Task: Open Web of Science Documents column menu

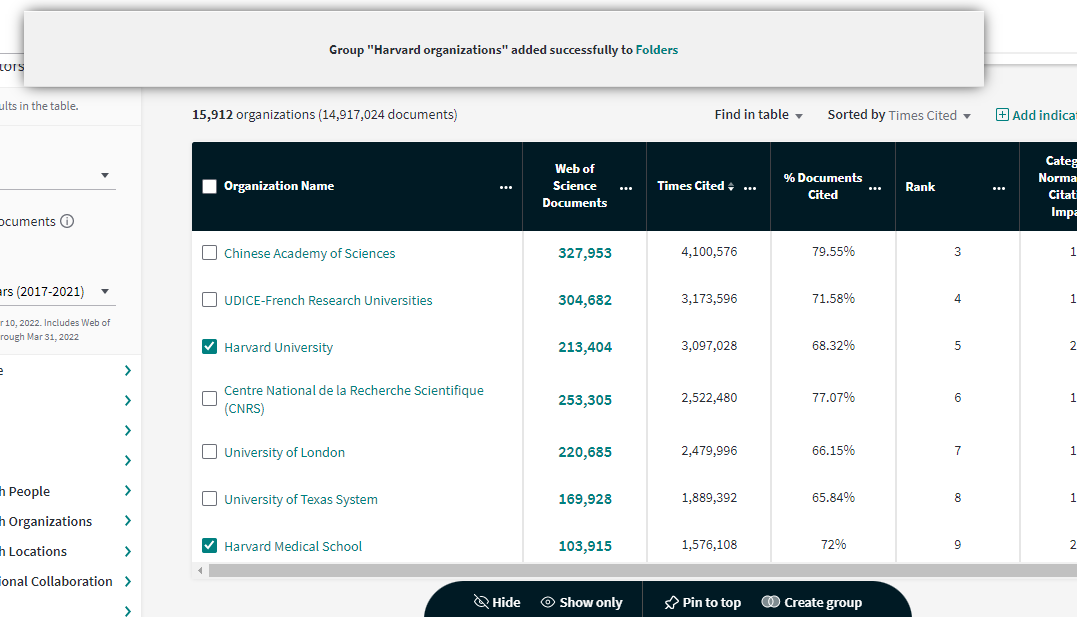Action: pos(626,187)
